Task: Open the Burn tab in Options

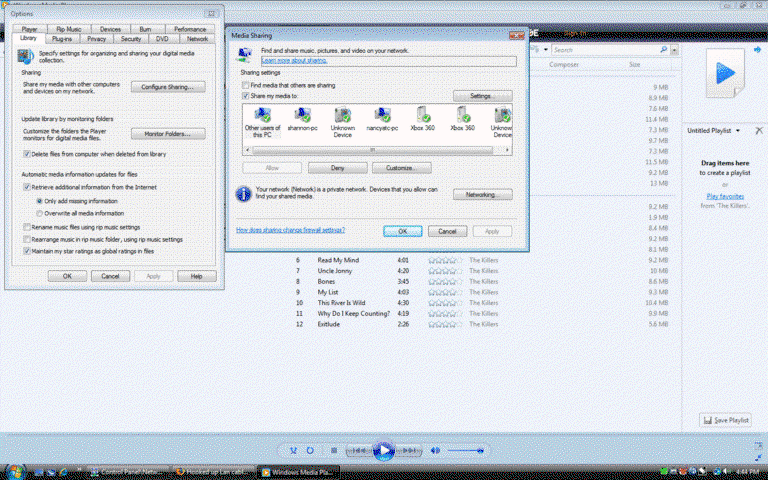Action: pyautogui.click(x=145, y=29)
